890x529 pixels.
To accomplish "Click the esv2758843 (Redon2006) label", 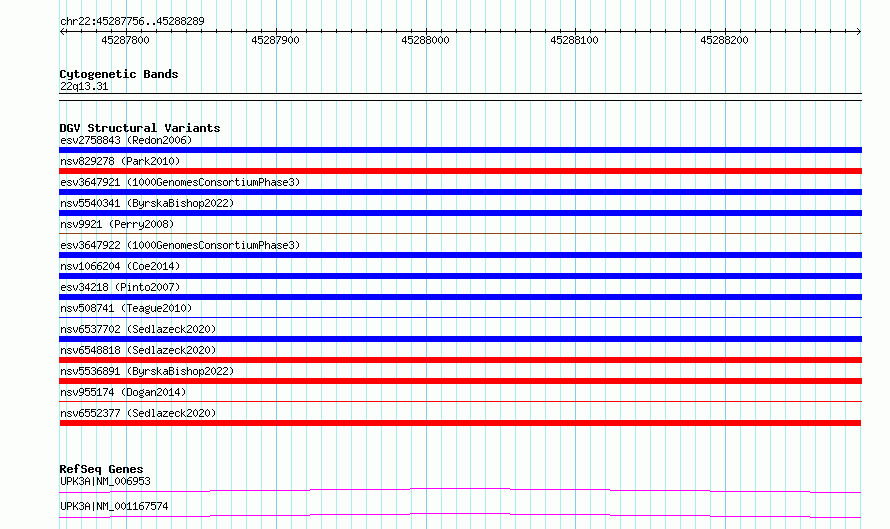I will click(x=126, y=140).
